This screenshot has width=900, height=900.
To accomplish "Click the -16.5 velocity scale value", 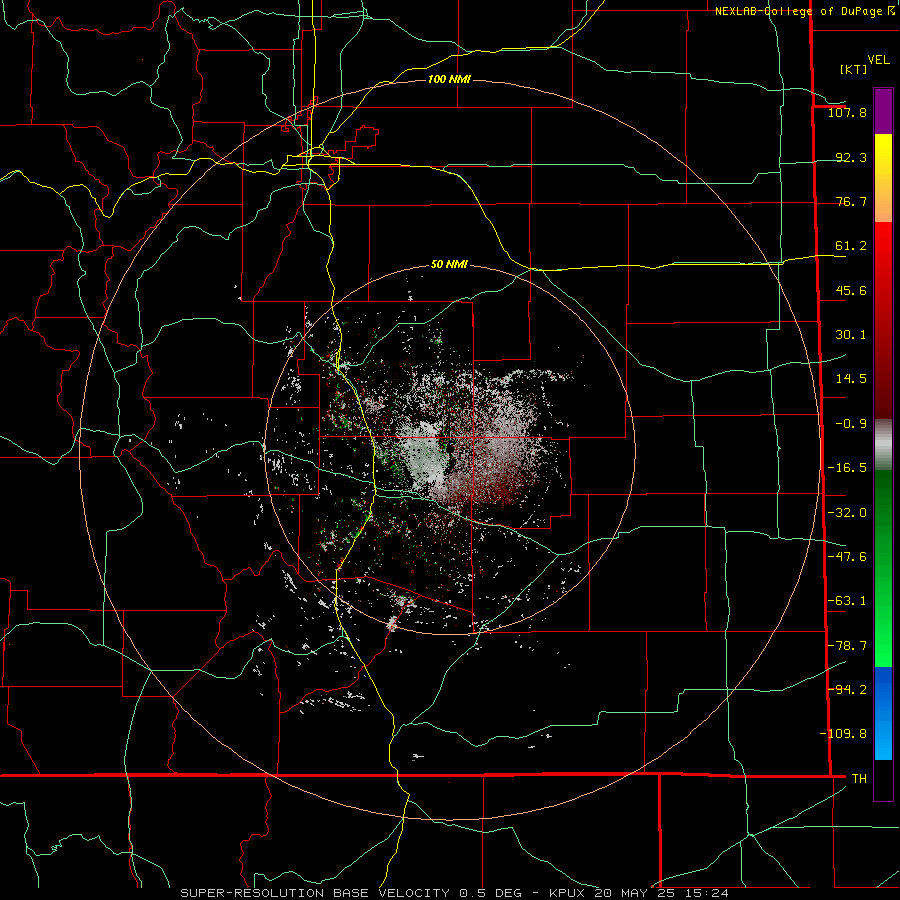I will tap(847, 468).
